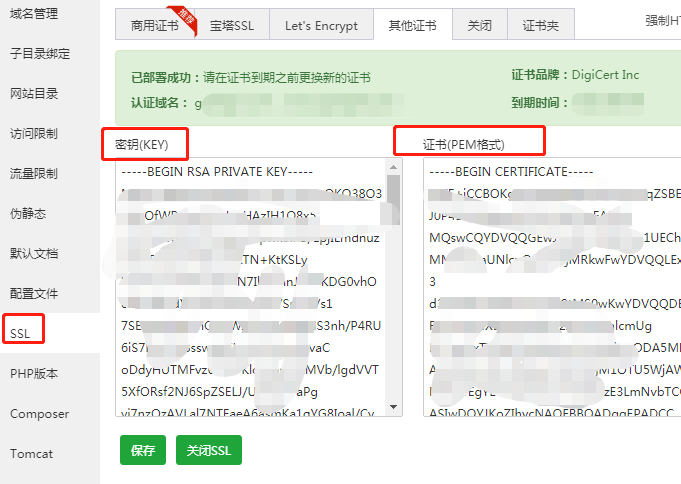
Task: Switch to Let's Encrypt tab
Action: click(321, 25)
